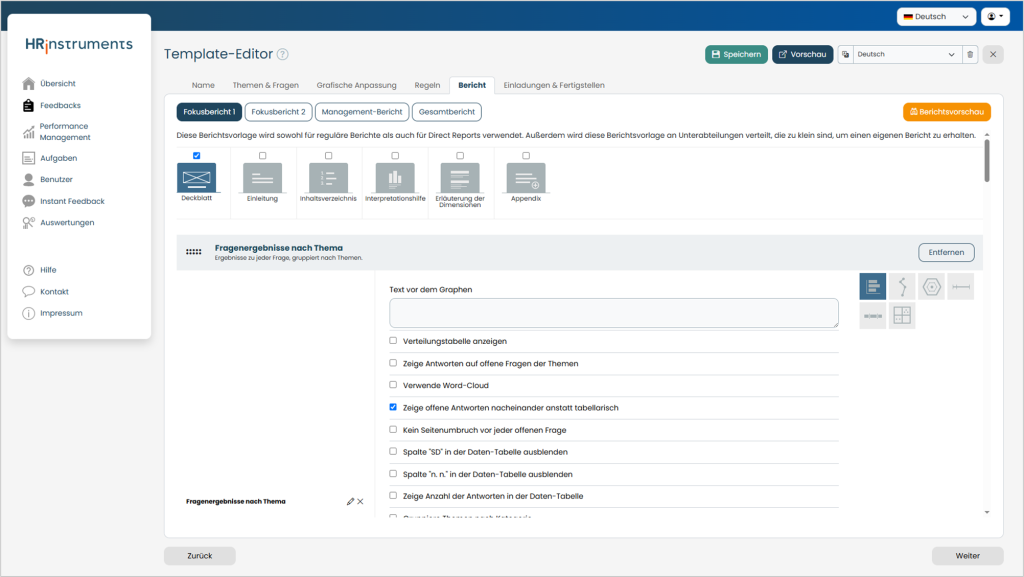
Task: Grab the drag handle of Fragenergebnisse section
Action: click(193, 252)
